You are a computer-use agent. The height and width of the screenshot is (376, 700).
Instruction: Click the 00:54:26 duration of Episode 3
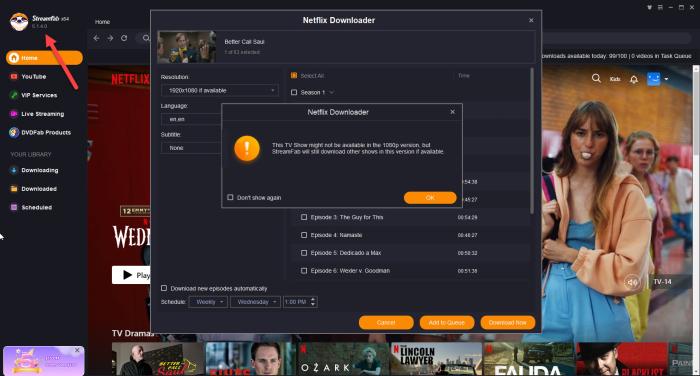(x=467, y=217)
